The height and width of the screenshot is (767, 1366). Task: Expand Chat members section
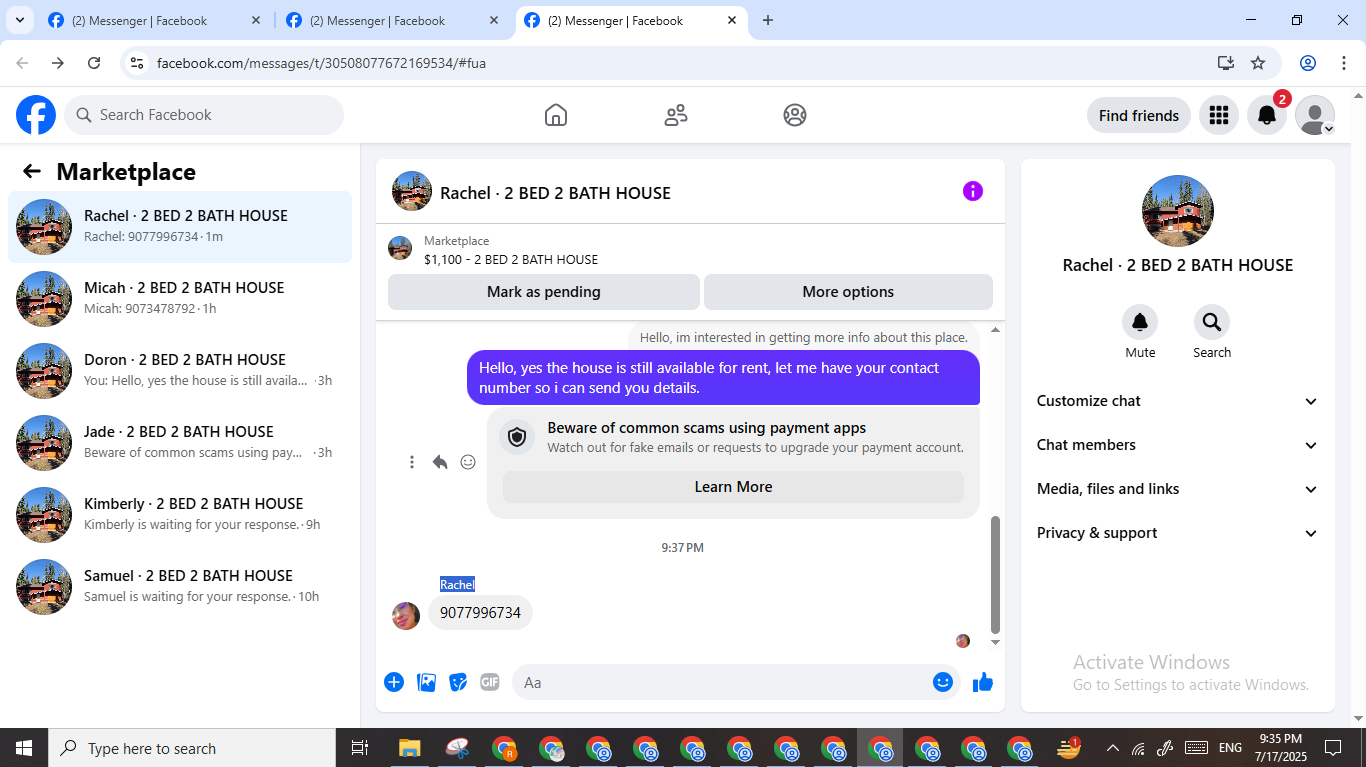(1178, 445)
